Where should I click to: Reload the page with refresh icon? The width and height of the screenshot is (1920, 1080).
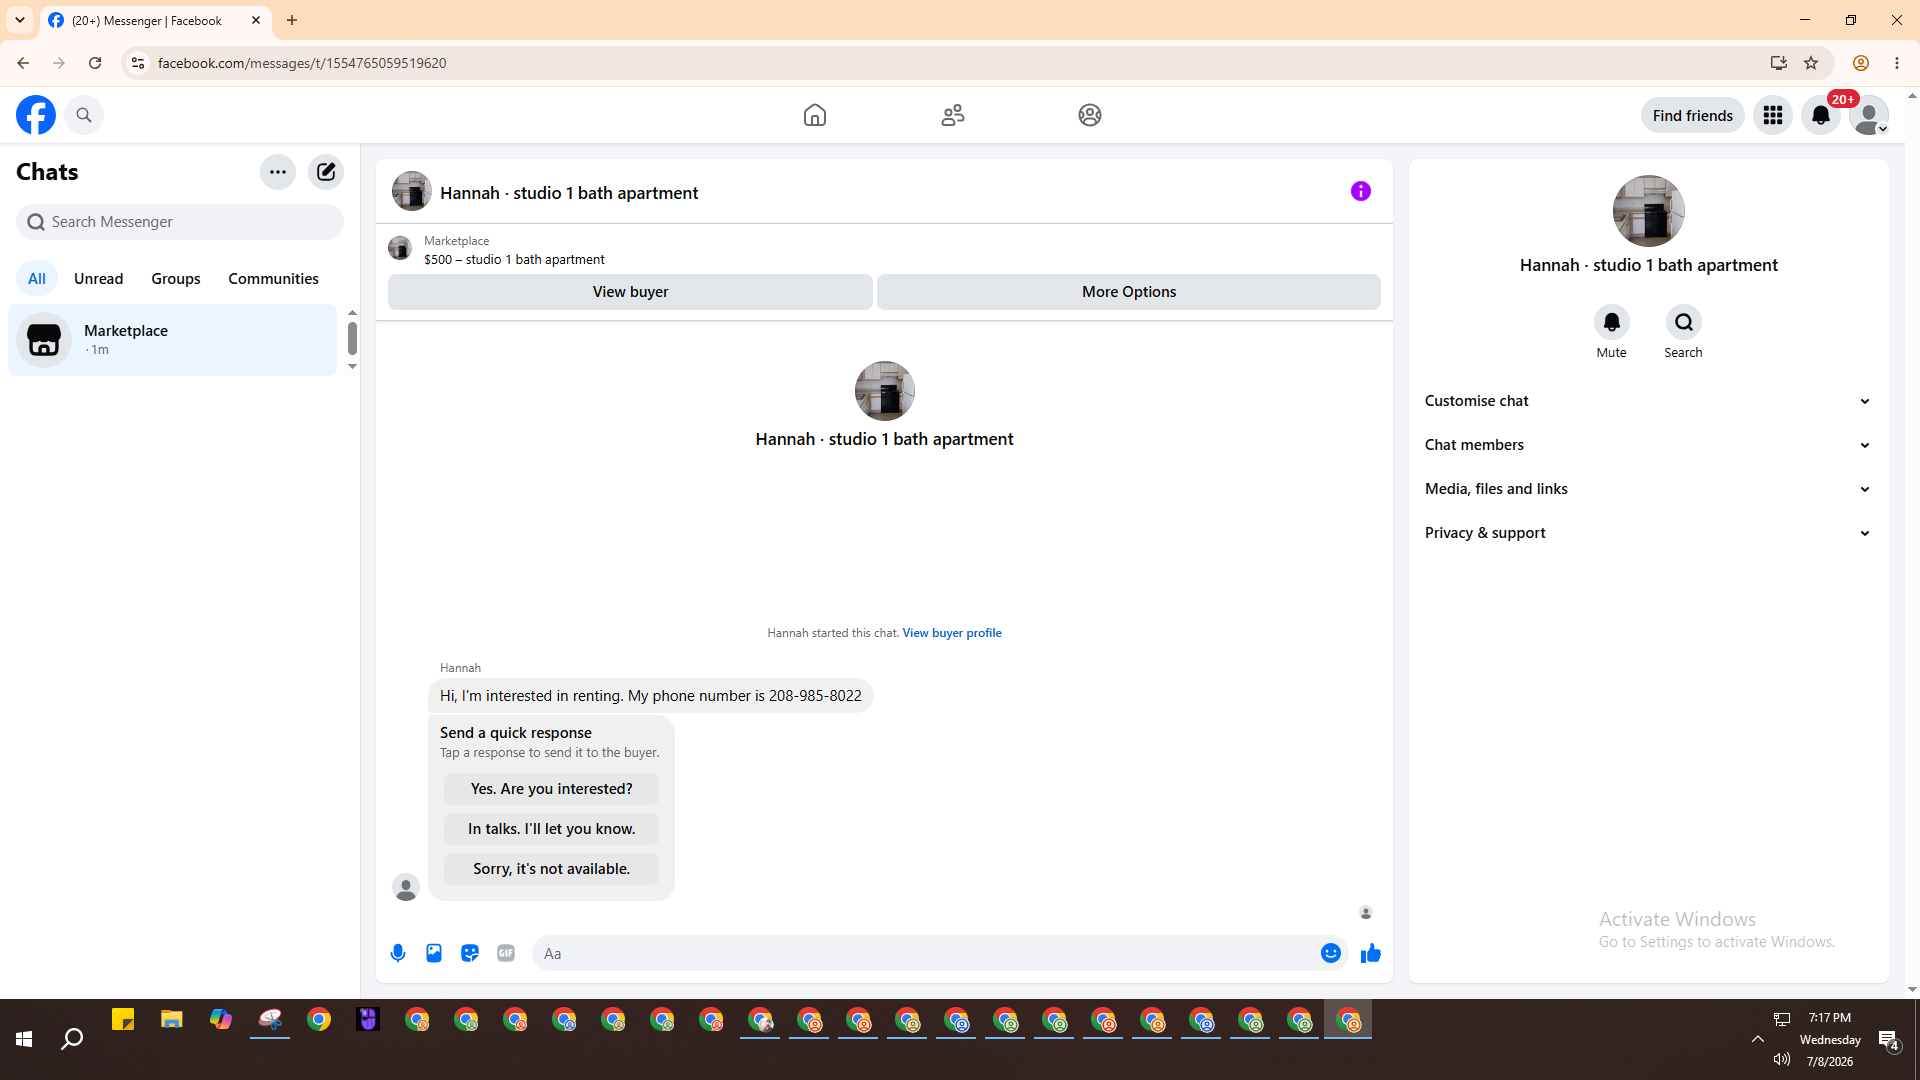tap(95, 63)
